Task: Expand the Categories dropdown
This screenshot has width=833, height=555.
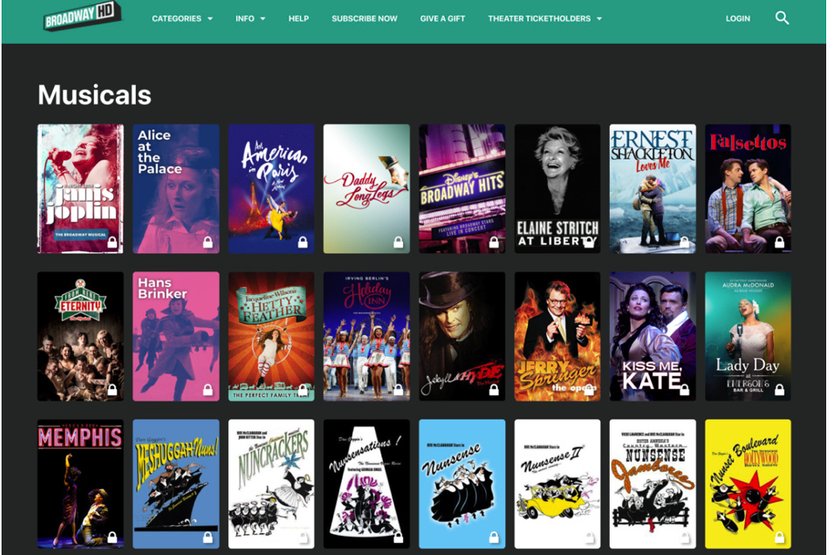Action: coord(182,19)
